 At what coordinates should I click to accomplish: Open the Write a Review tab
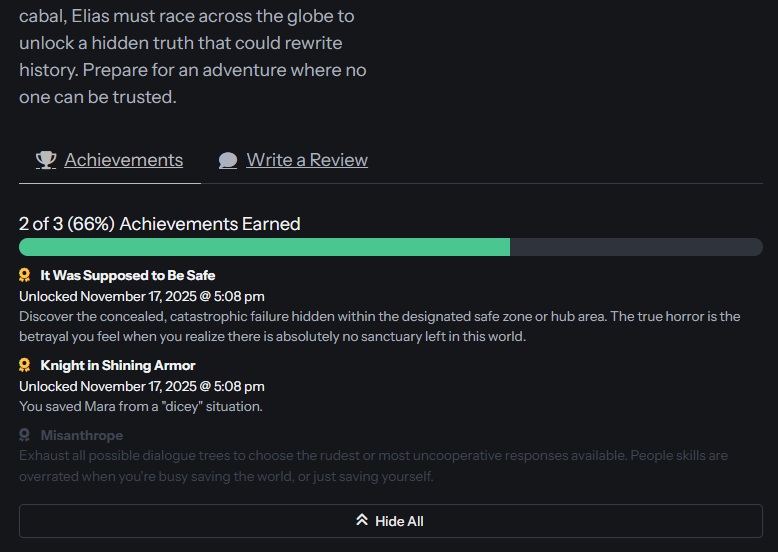pos(307,160)
